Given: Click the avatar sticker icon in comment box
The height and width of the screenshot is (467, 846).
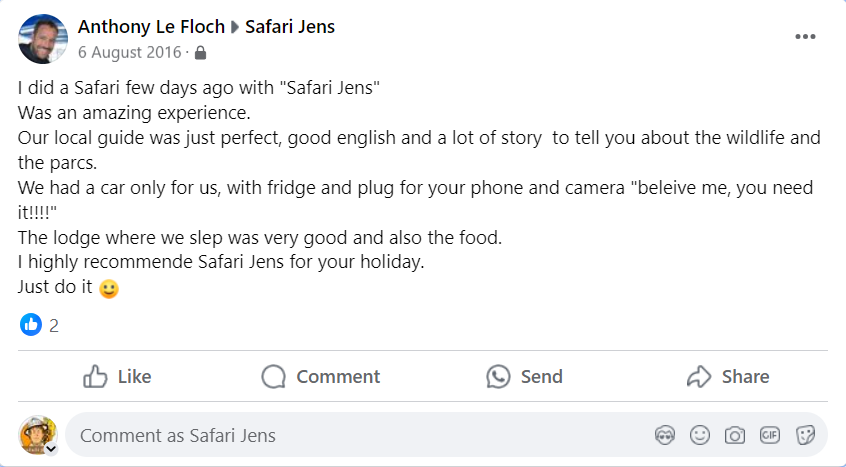Looking at the screenshot, I should pos(665,435).
